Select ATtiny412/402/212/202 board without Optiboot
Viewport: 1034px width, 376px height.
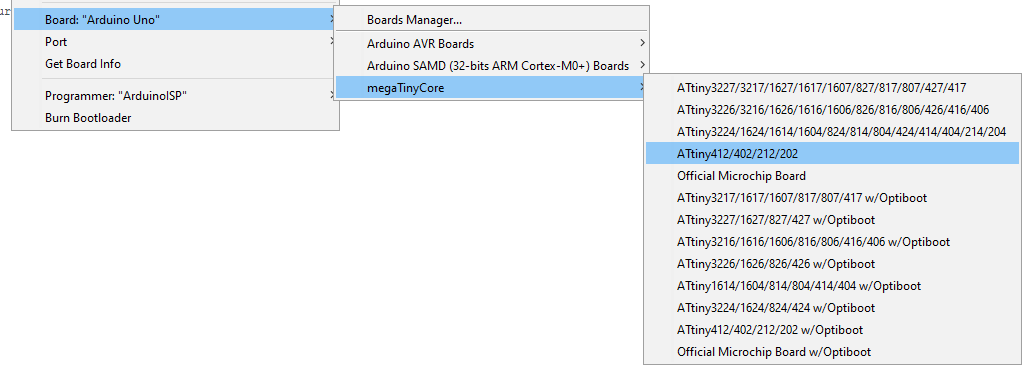[x=832, y=154]
